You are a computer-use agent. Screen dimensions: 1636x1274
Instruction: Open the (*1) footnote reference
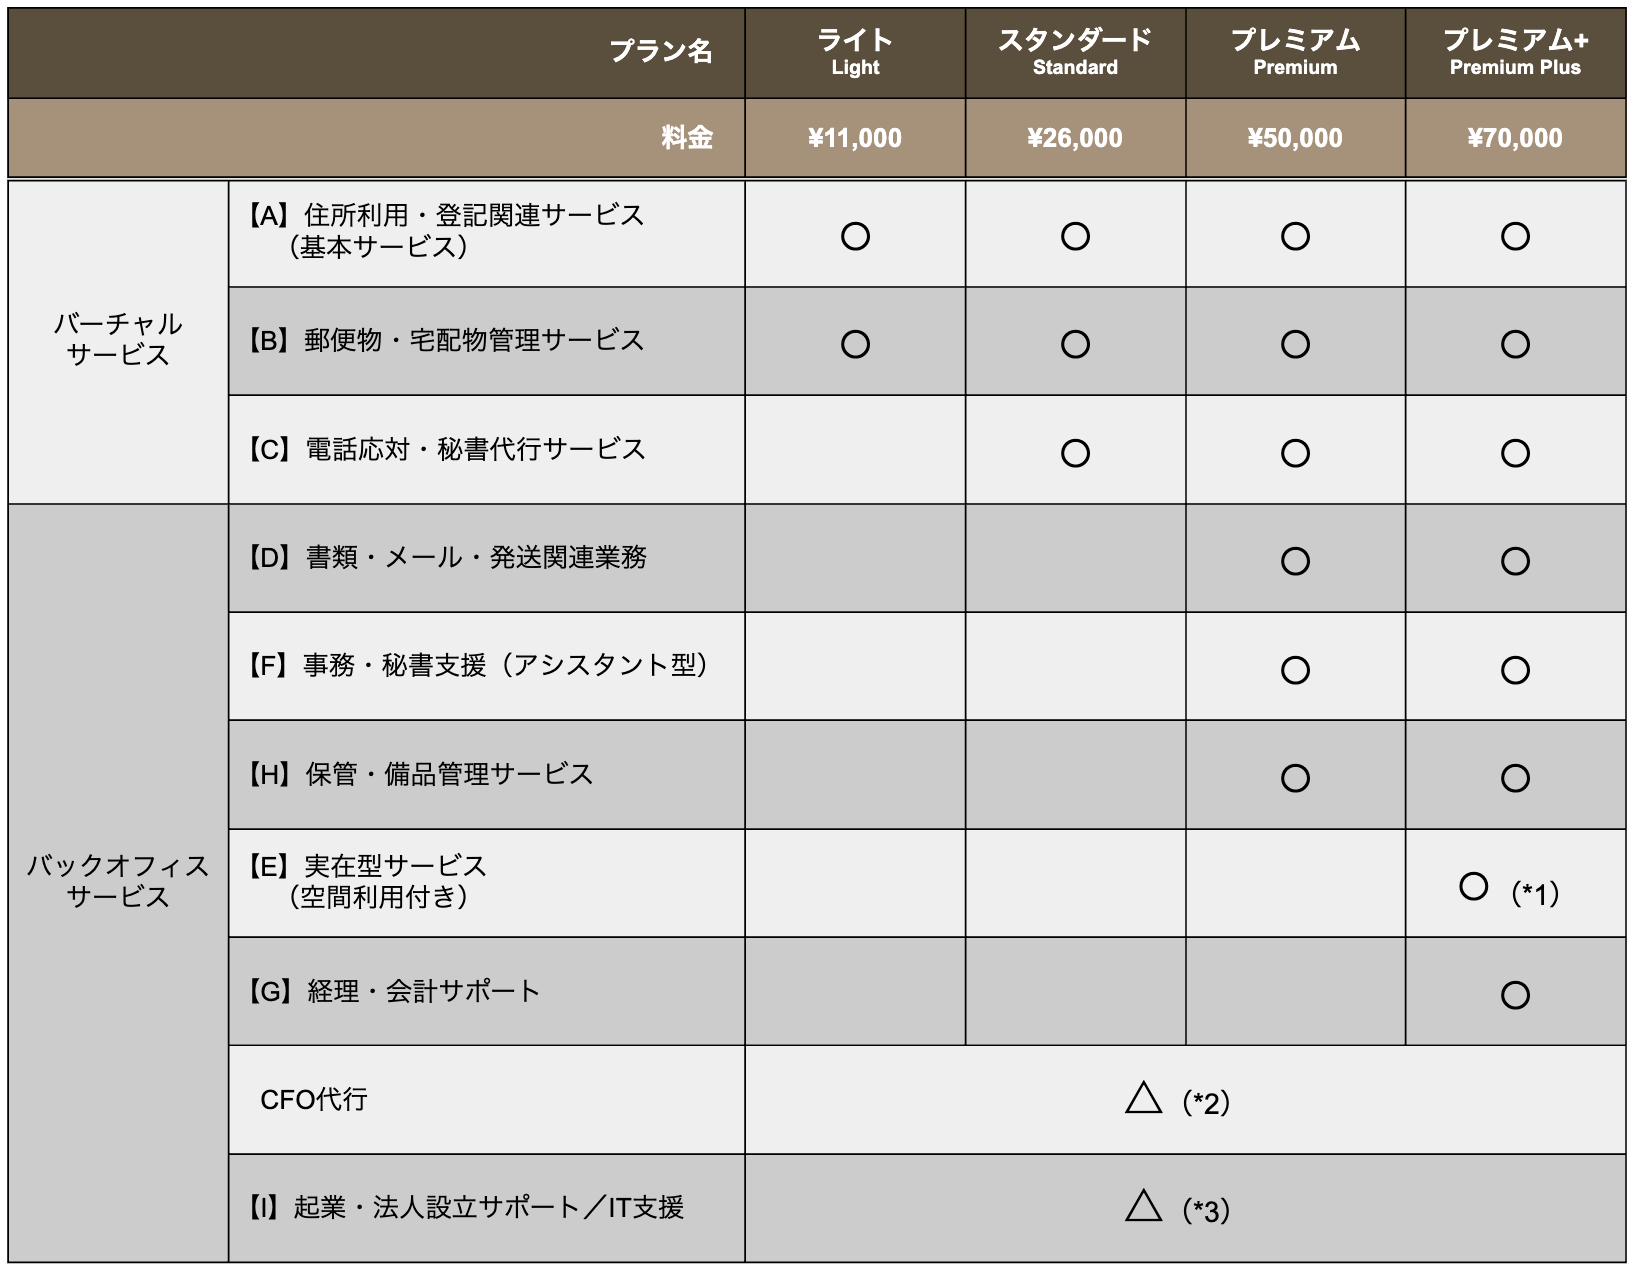(x=1535, y=893)
